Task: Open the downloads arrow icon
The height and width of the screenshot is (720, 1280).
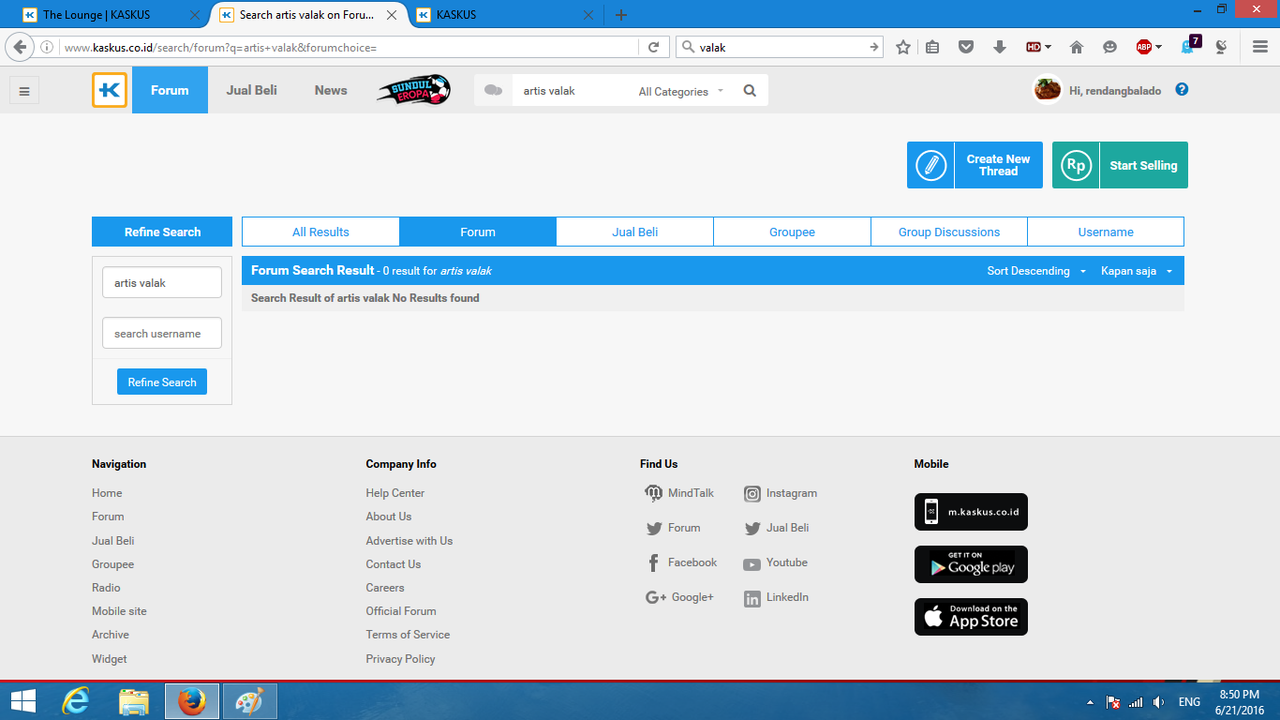Action: [999, 47]
